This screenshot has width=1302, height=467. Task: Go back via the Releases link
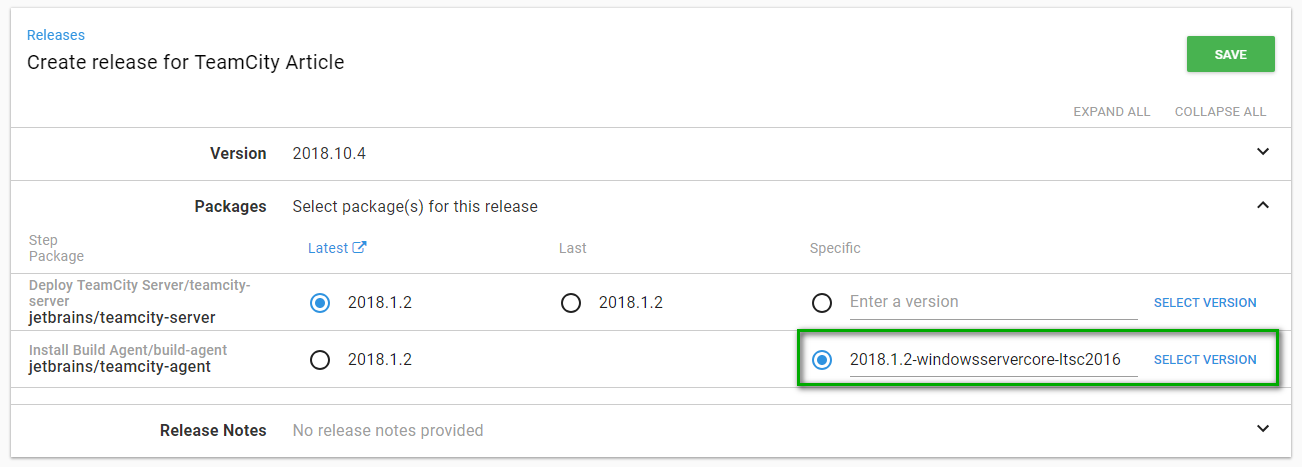click(x=56, y=35)
